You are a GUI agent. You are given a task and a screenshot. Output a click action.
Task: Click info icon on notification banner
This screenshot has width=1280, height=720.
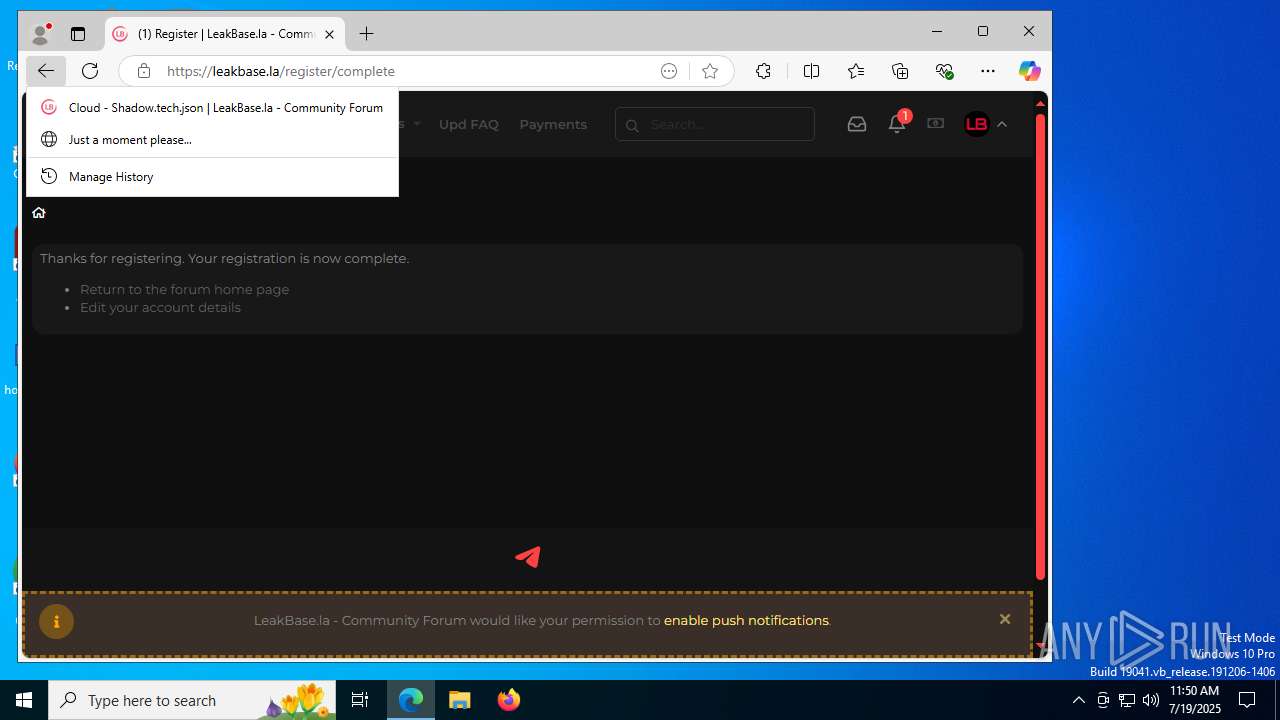pyautogui.click(x=56, y=621)
